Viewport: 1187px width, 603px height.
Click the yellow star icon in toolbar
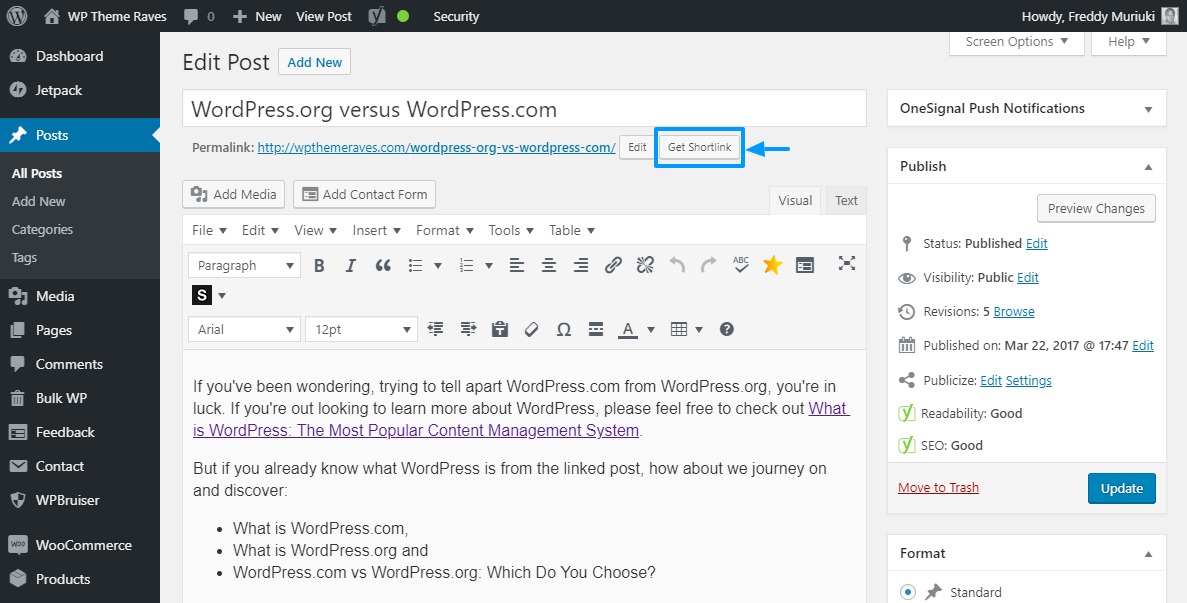[x=772, y=265]
